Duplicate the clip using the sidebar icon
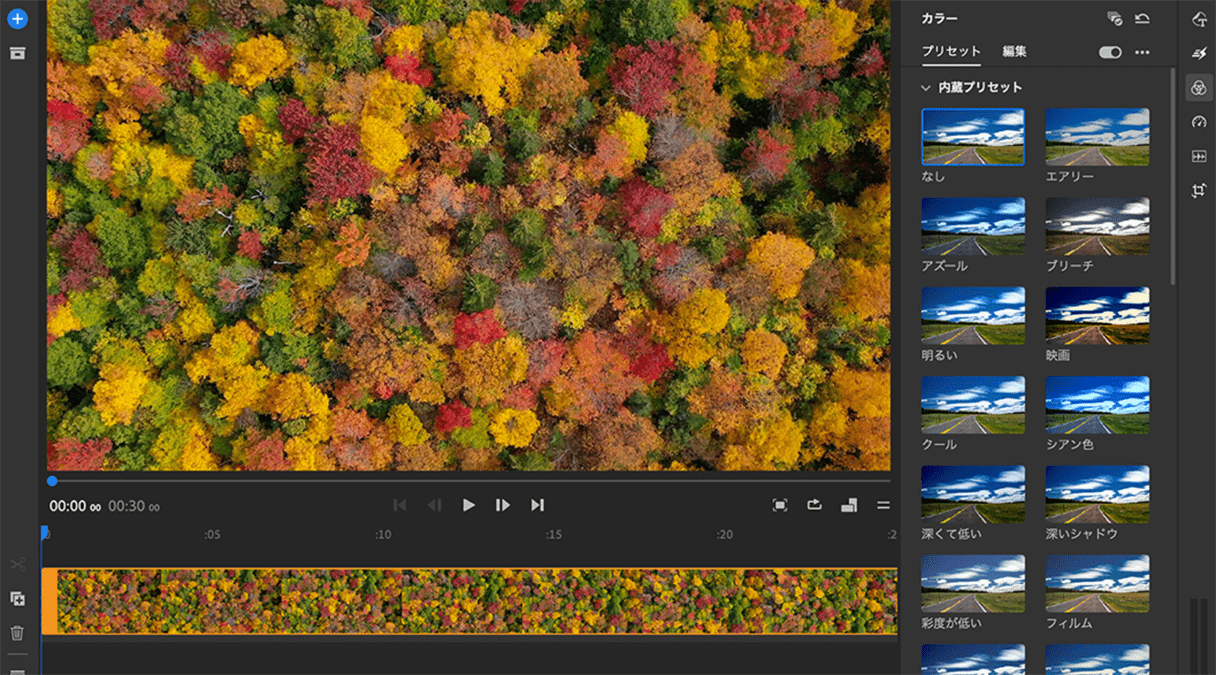Screen dimensions: 1216x675 (x=16, y=598)
